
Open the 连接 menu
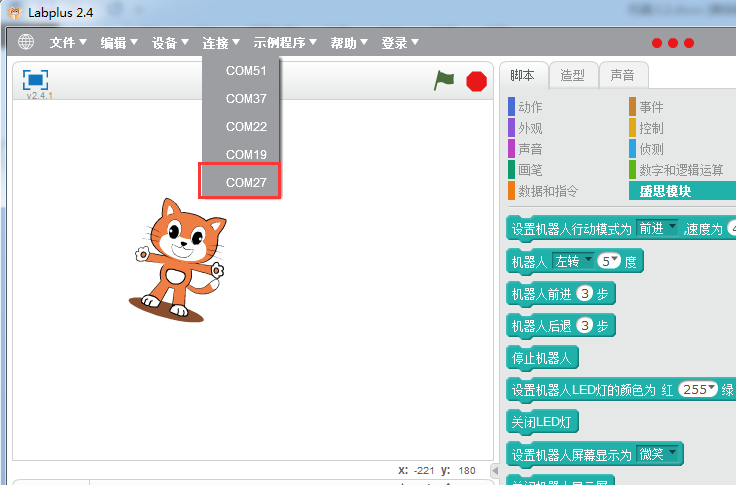point(221,43)
